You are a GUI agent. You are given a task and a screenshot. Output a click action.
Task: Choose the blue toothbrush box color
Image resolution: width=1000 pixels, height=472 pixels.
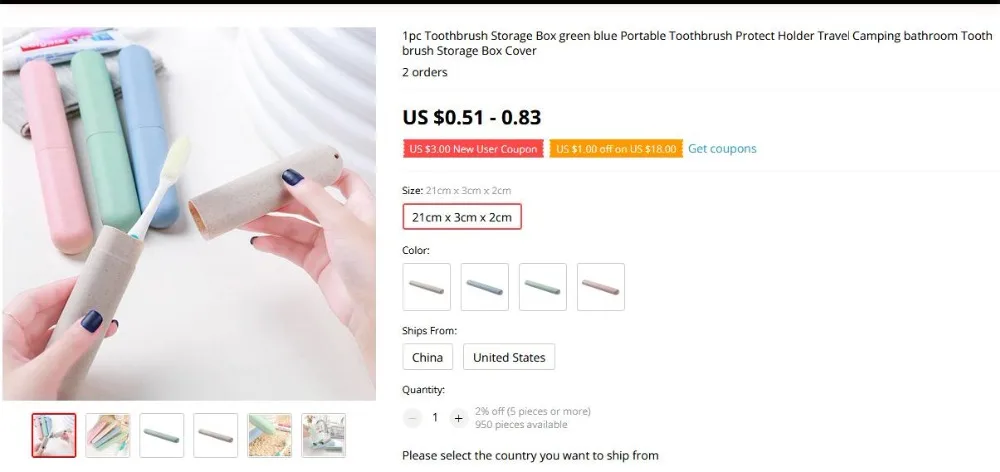click(x=485, y=287)
